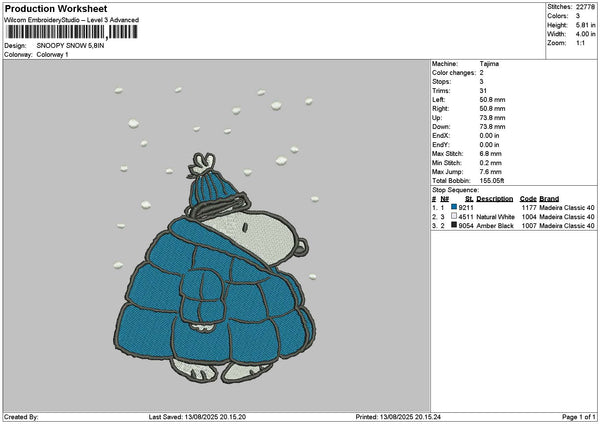
Task: Click the 'Stop Sequence:' heading
Action: [x=455, y=190]
